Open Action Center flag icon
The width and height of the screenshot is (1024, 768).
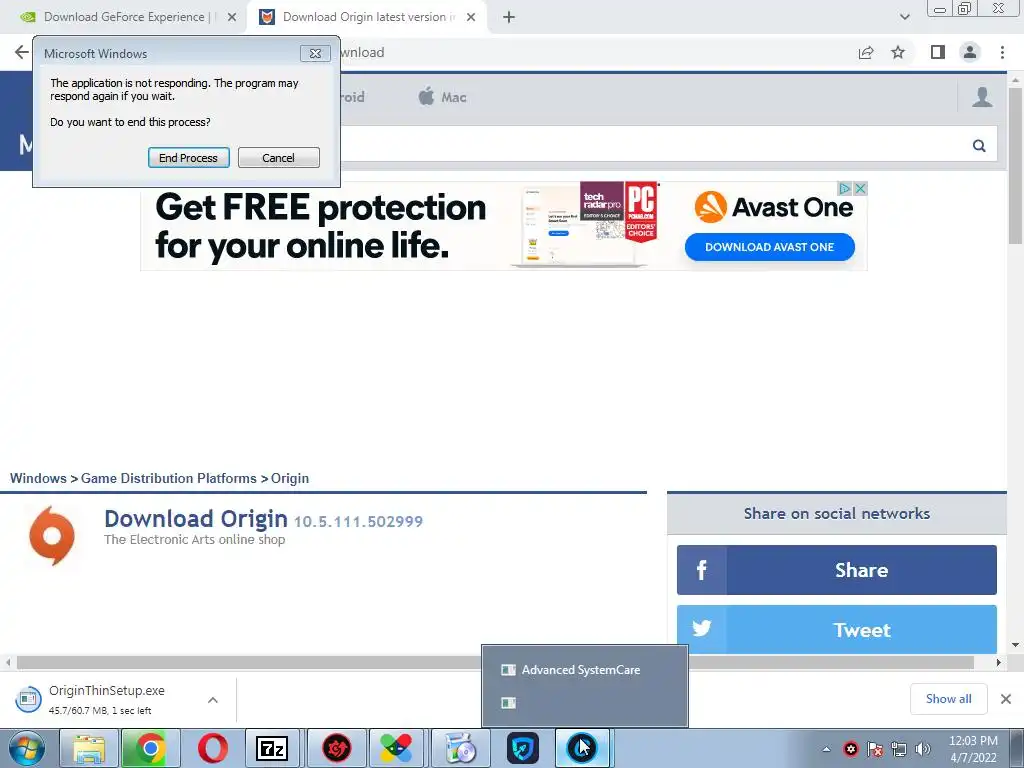pyautogui.click(x=874, y=749)
